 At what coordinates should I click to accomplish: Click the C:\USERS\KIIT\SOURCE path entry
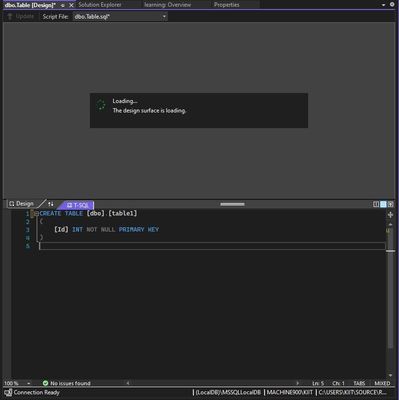tap(352, 393)
